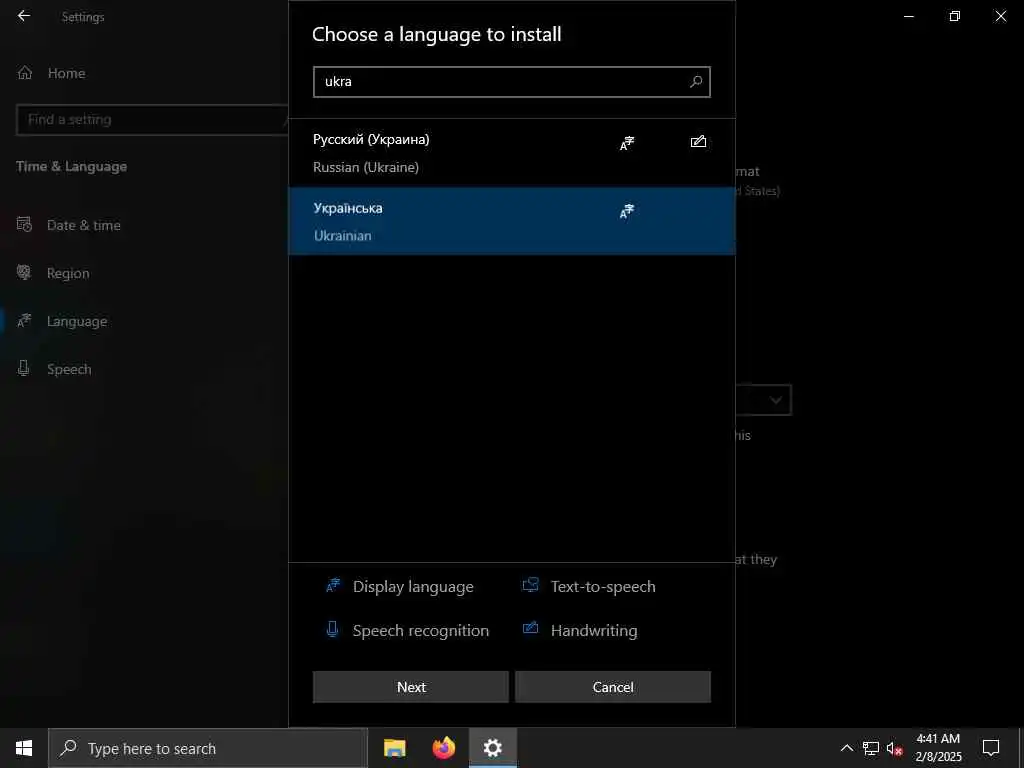1024x768 pixels.
Task: Click the display language icon on Russian (Ukraine) row
Action: [x=627, y=143]
